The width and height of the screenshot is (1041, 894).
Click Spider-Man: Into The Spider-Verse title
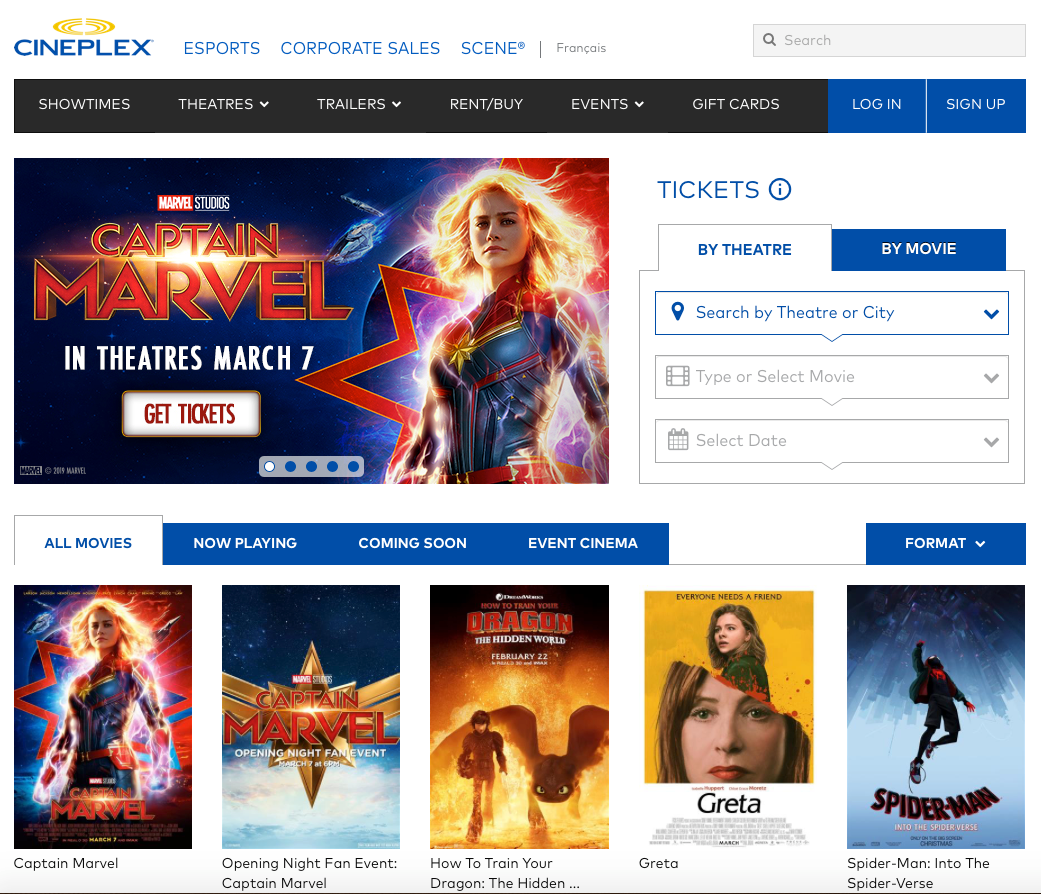[918, 873]
